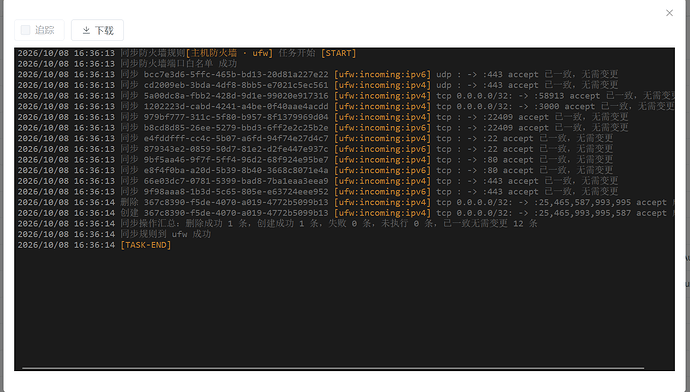Click UUID 979bf777-311c-5f80-b957-8f1379969d04
The height and width of the screenshot is (392, 690).
pyautogui.click(x=236, y=117)
